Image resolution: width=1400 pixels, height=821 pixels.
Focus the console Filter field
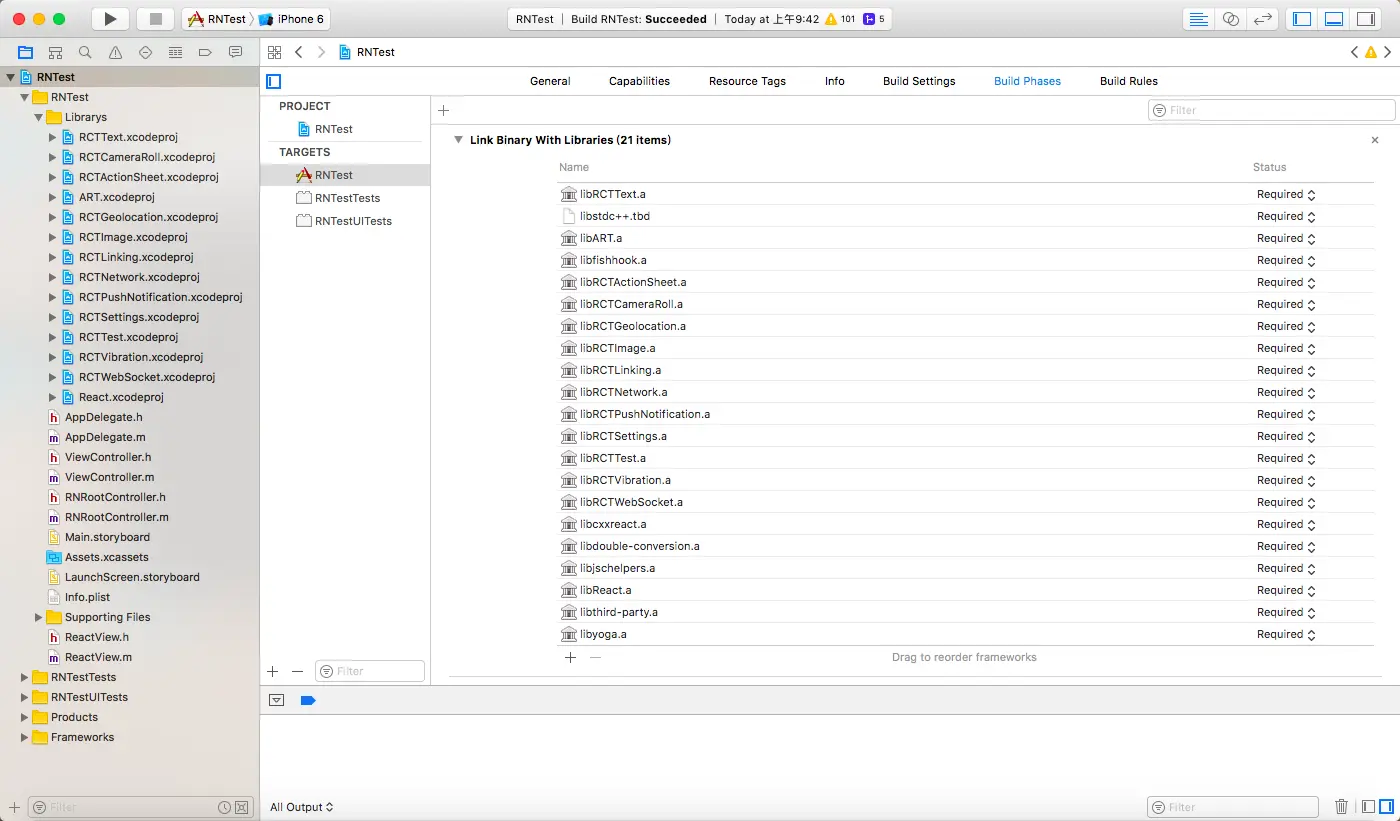point(1233,807)
